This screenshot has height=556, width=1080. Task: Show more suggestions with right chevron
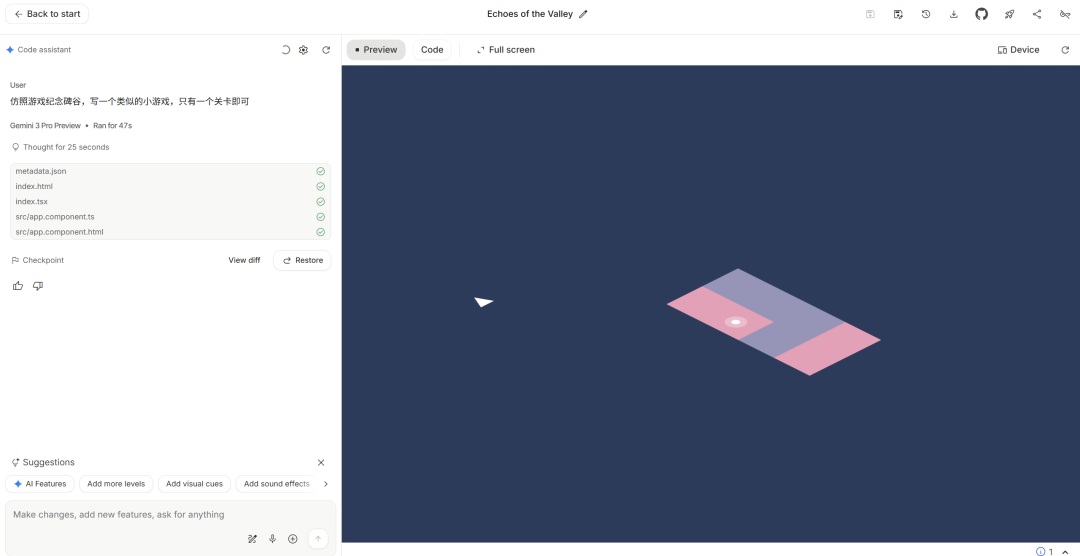pos(326,484)
